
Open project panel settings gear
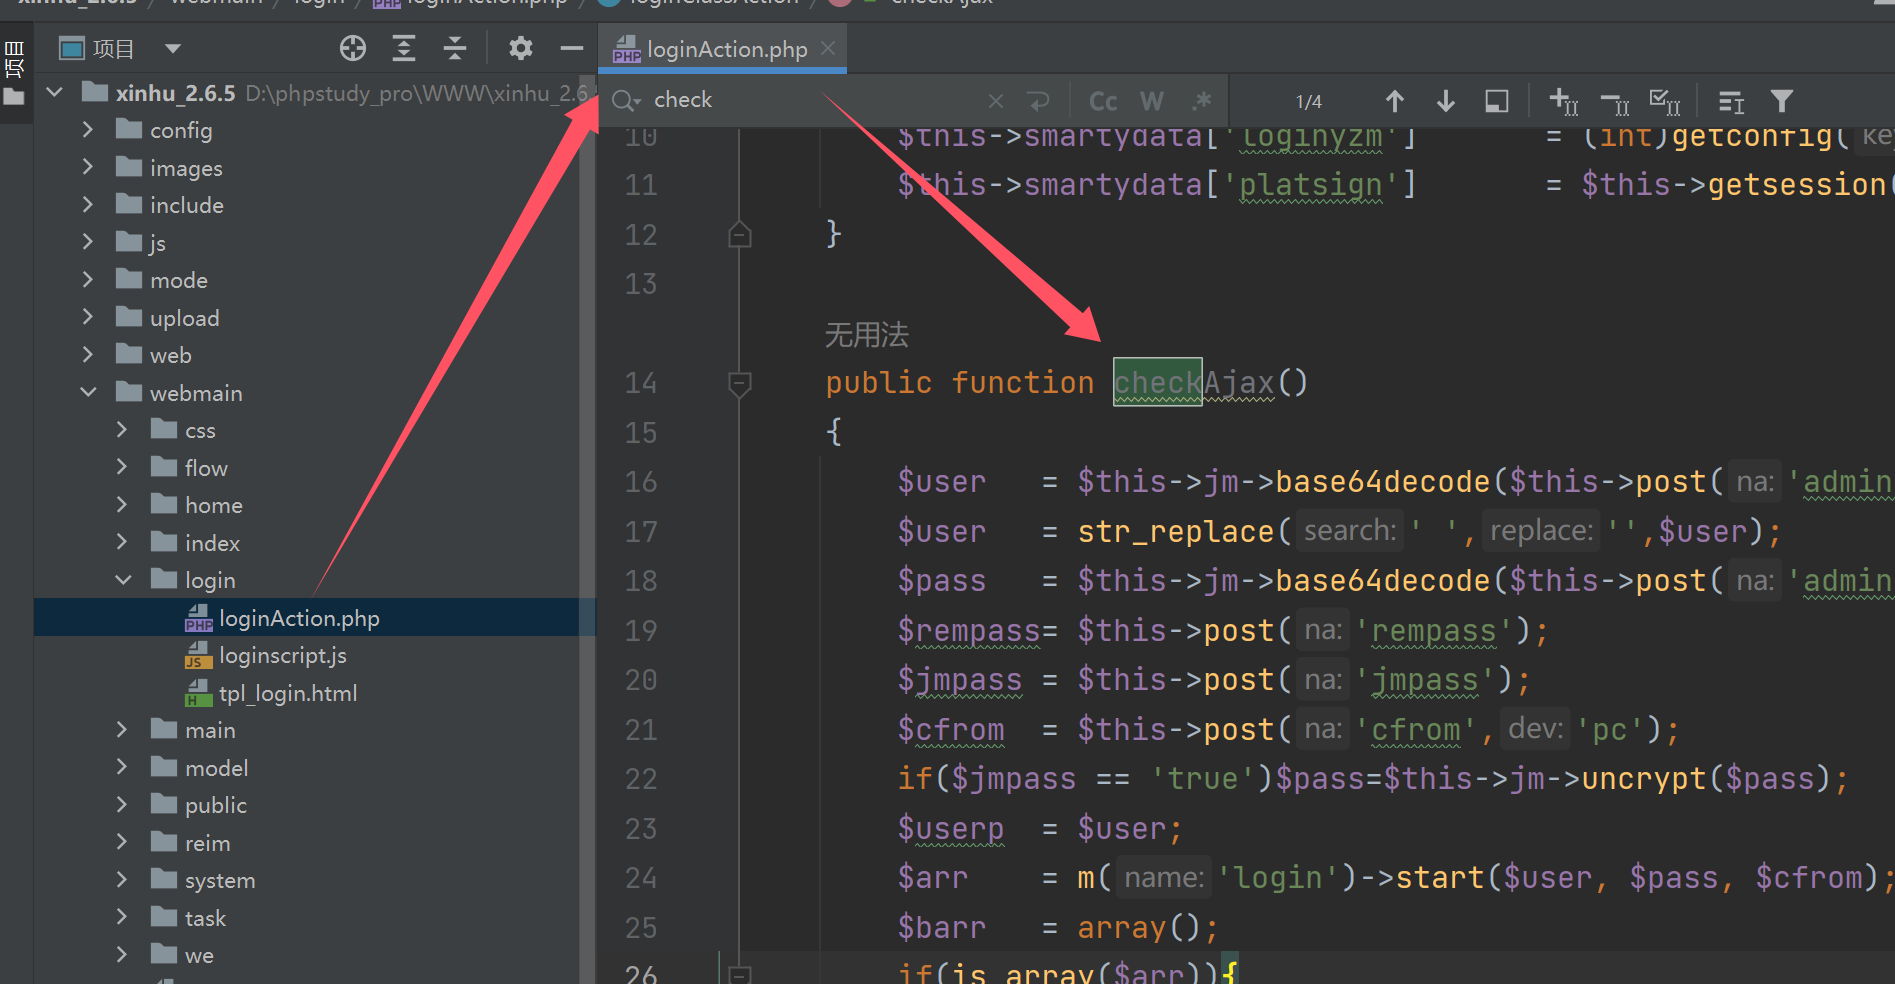tap(521, 48)
